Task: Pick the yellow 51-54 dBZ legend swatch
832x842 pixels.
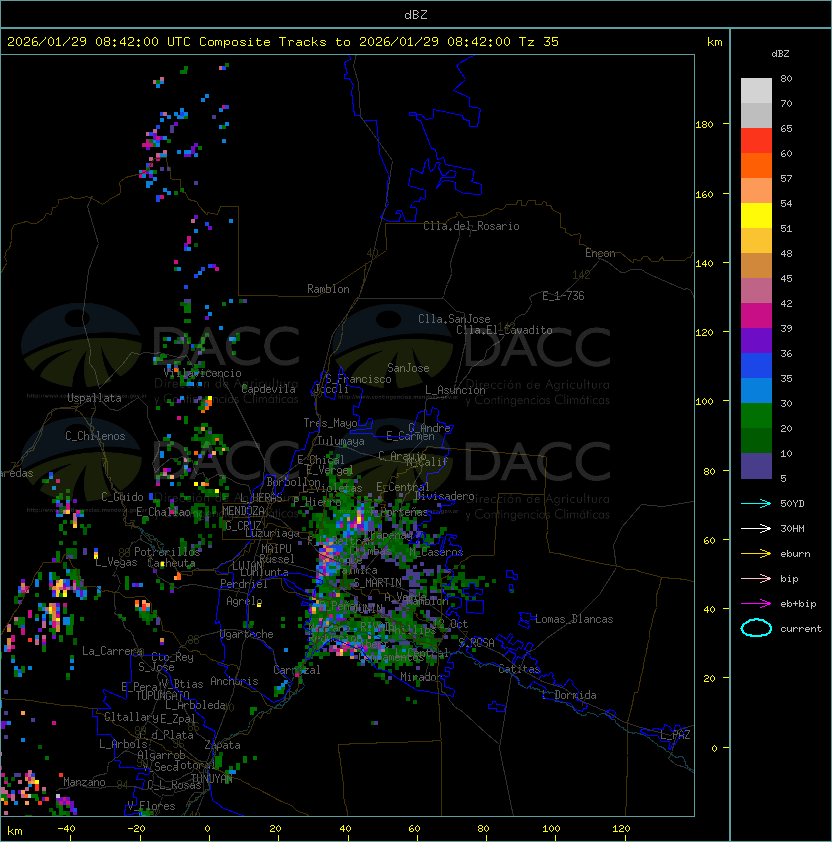Action: [x=756, y=216]
